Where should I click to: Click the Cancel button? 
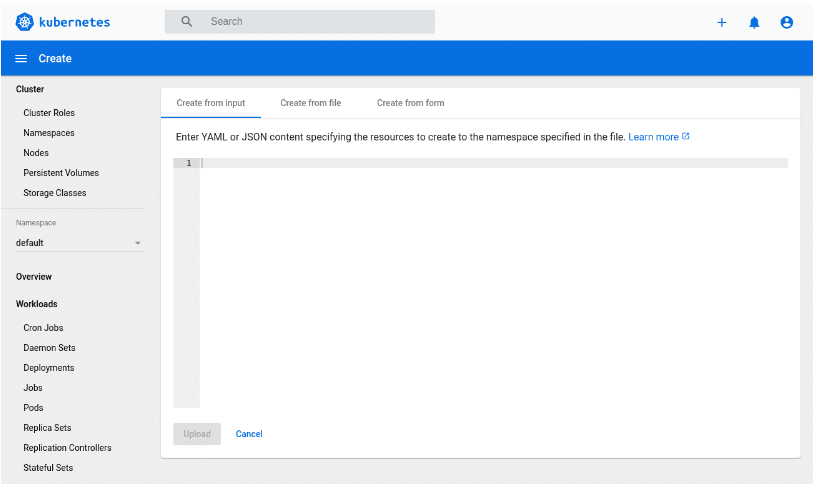pyautogui.click(x=249, y=434)
